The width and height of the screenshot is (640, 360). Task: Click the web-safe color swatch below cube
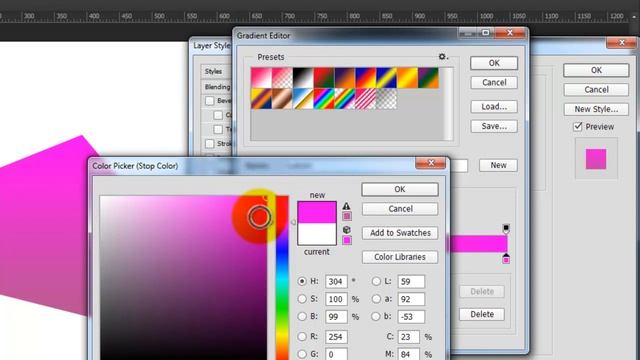tap(347, 240)
